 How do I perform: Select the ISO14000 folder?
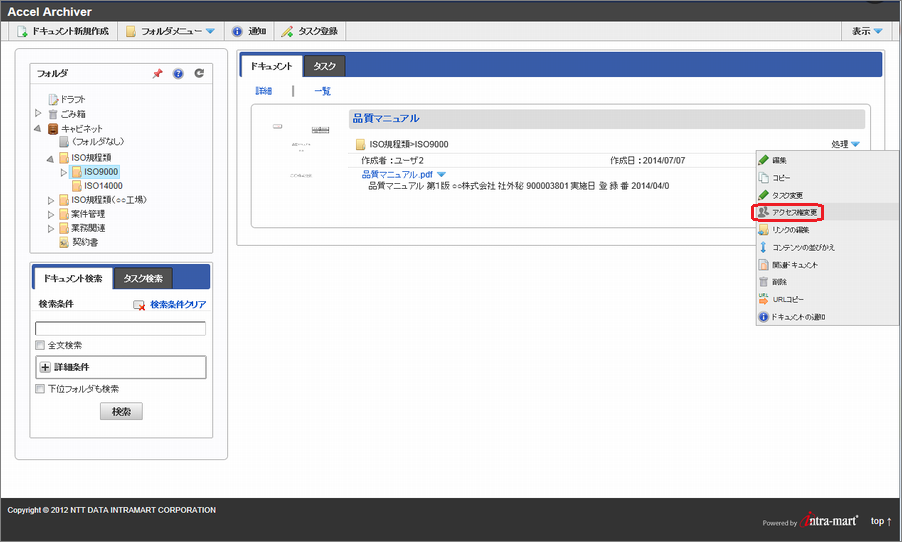(x=97, y=186)
